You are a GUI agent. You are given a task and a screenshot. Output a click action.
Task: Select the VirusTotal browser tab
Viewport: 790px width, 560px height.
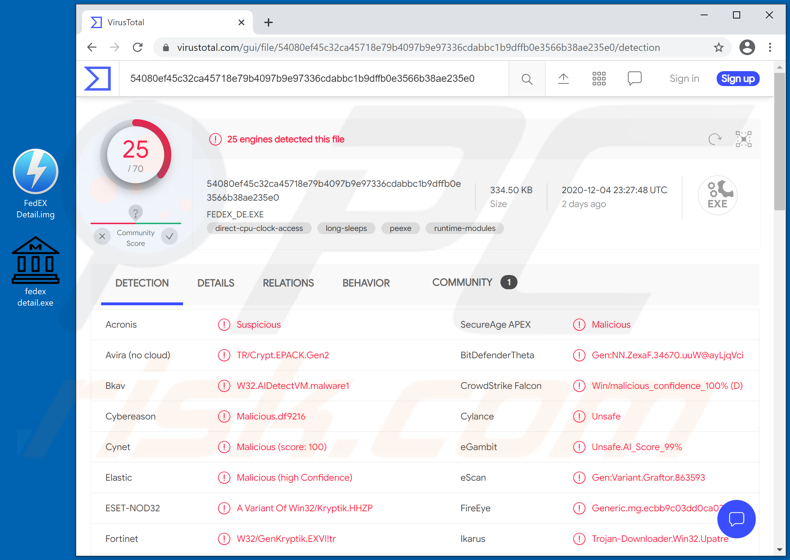167,22
